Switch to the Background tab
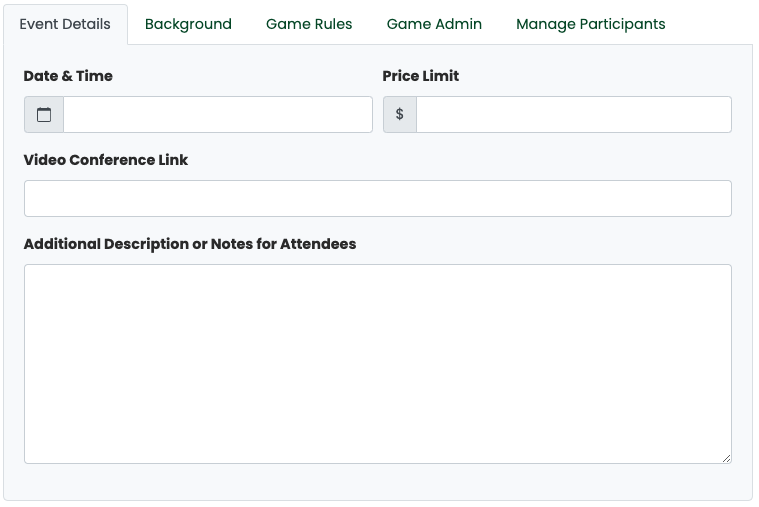 pos(188,24)
